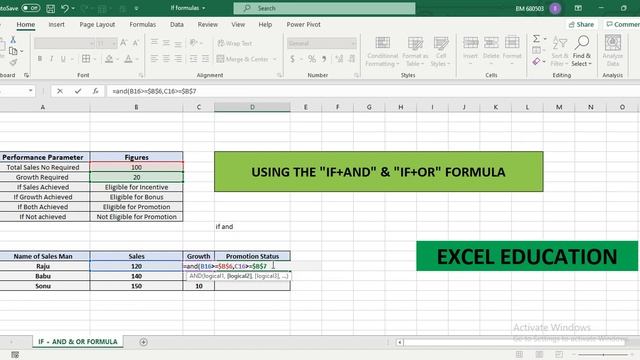
Task: Click the horizontal scrollbar left arrow
Action: click(x=400, y=342)
